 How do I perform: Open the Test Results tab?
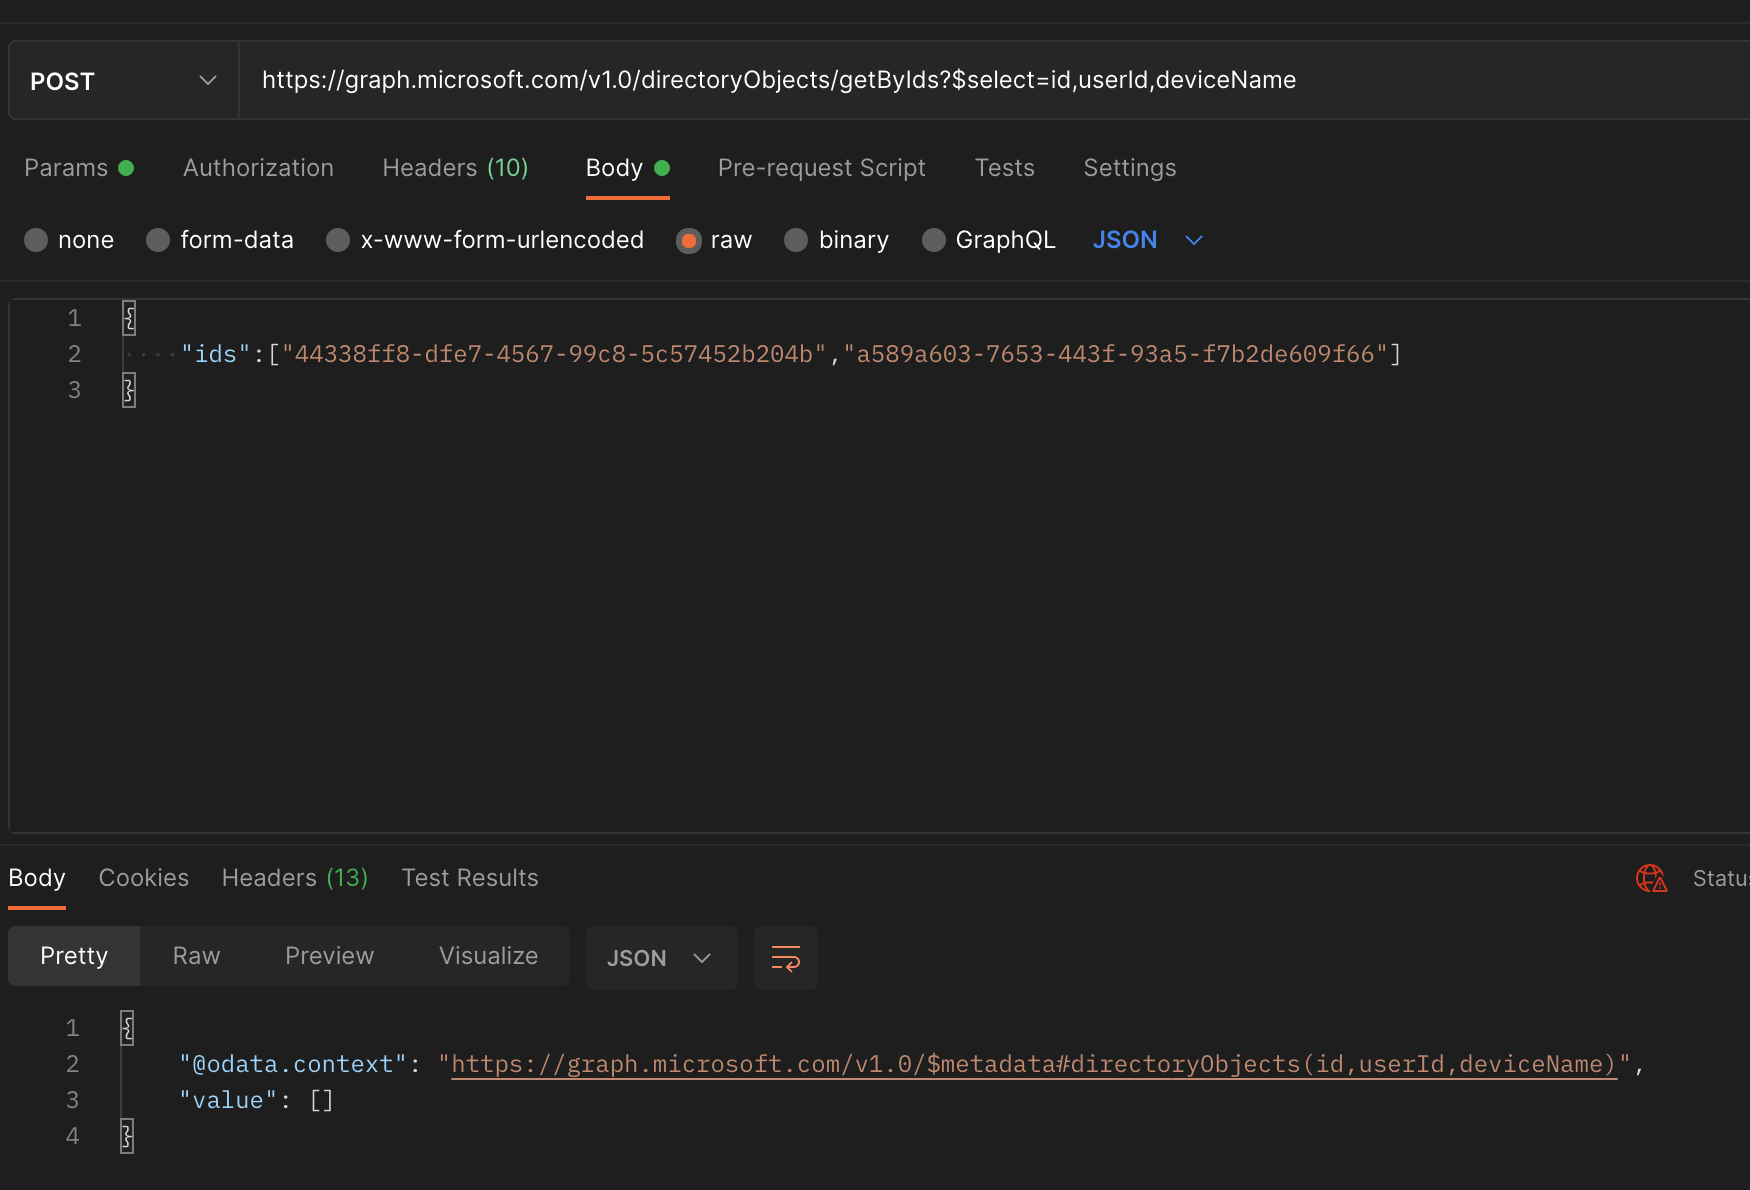pos(470,878)
